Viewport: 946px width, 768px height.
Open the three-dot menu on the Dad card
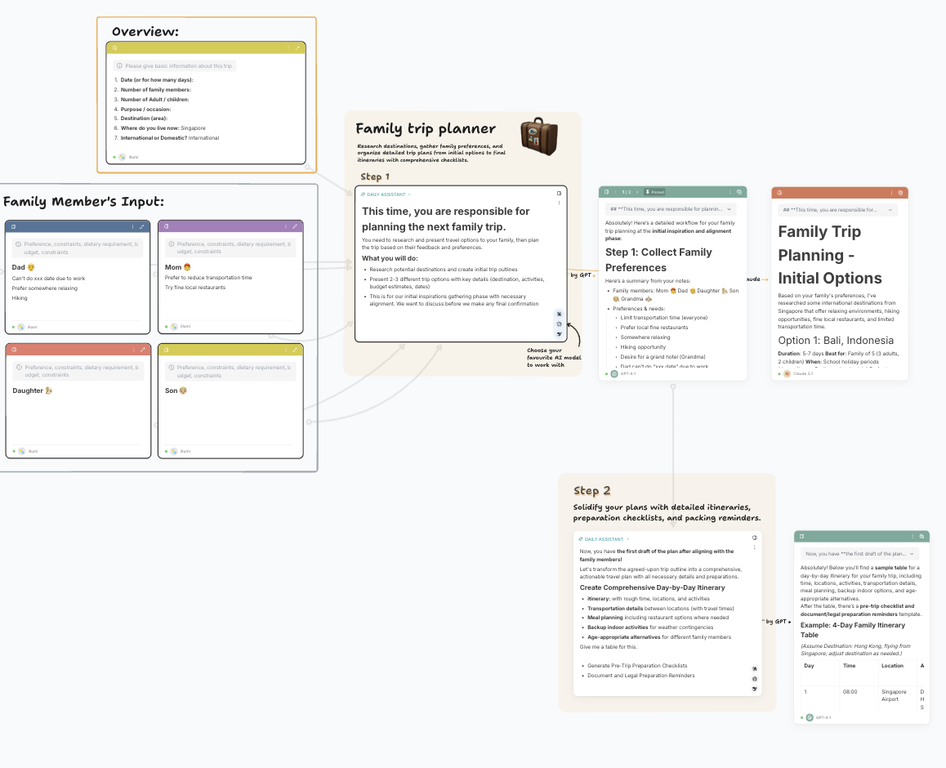(x=132, y=227)
